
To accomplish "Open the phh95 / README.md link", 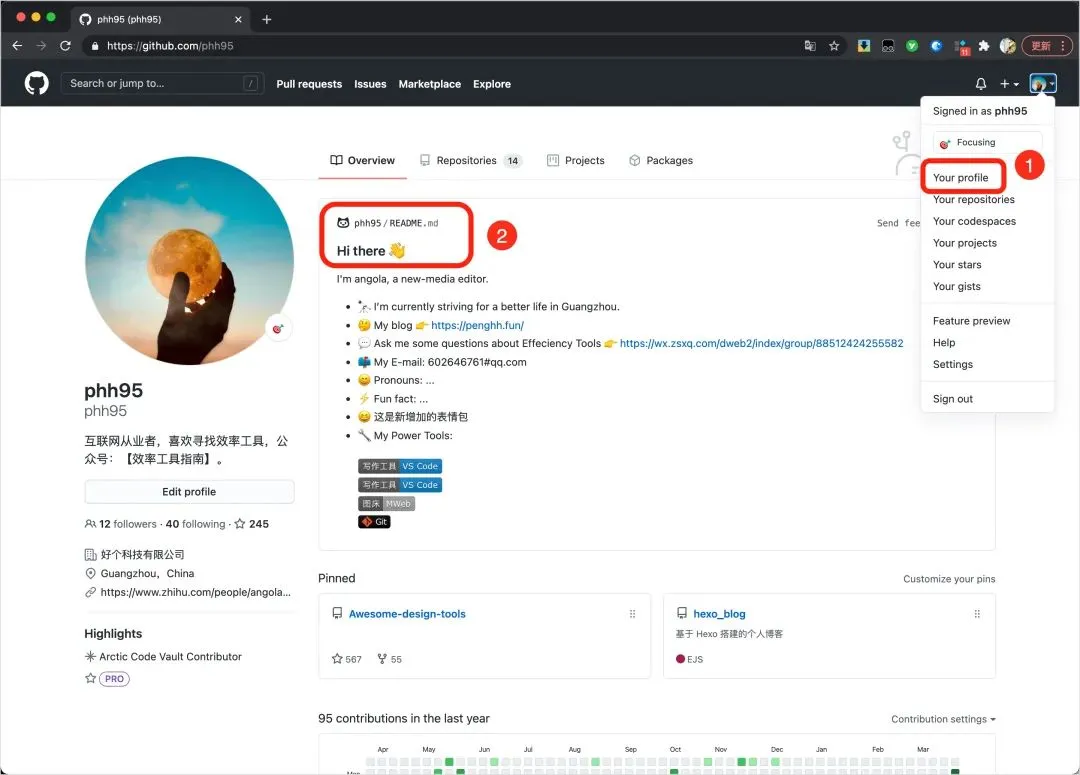I will (396, 223).
